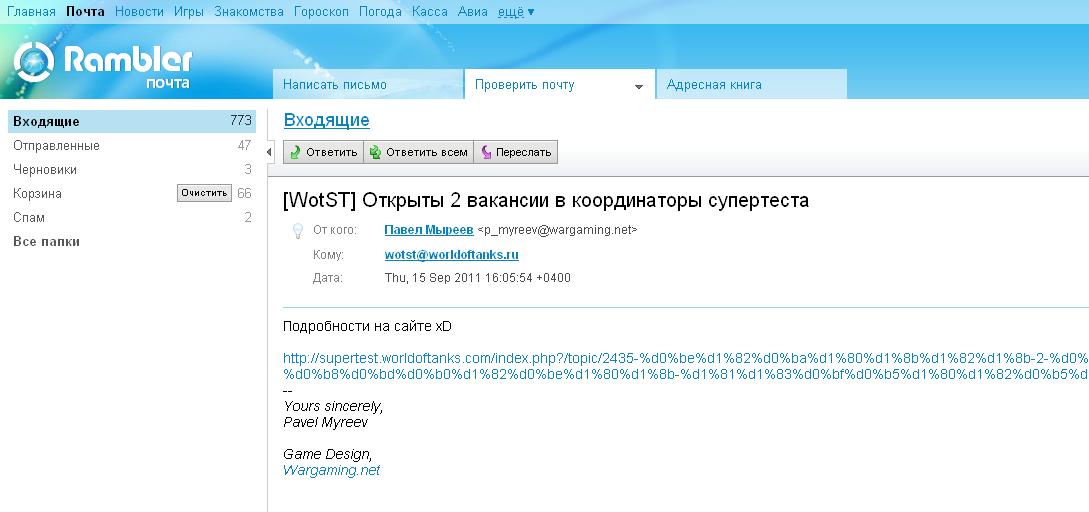
Task: Open Погода in top navigation
Action: [x=381, y=12]
